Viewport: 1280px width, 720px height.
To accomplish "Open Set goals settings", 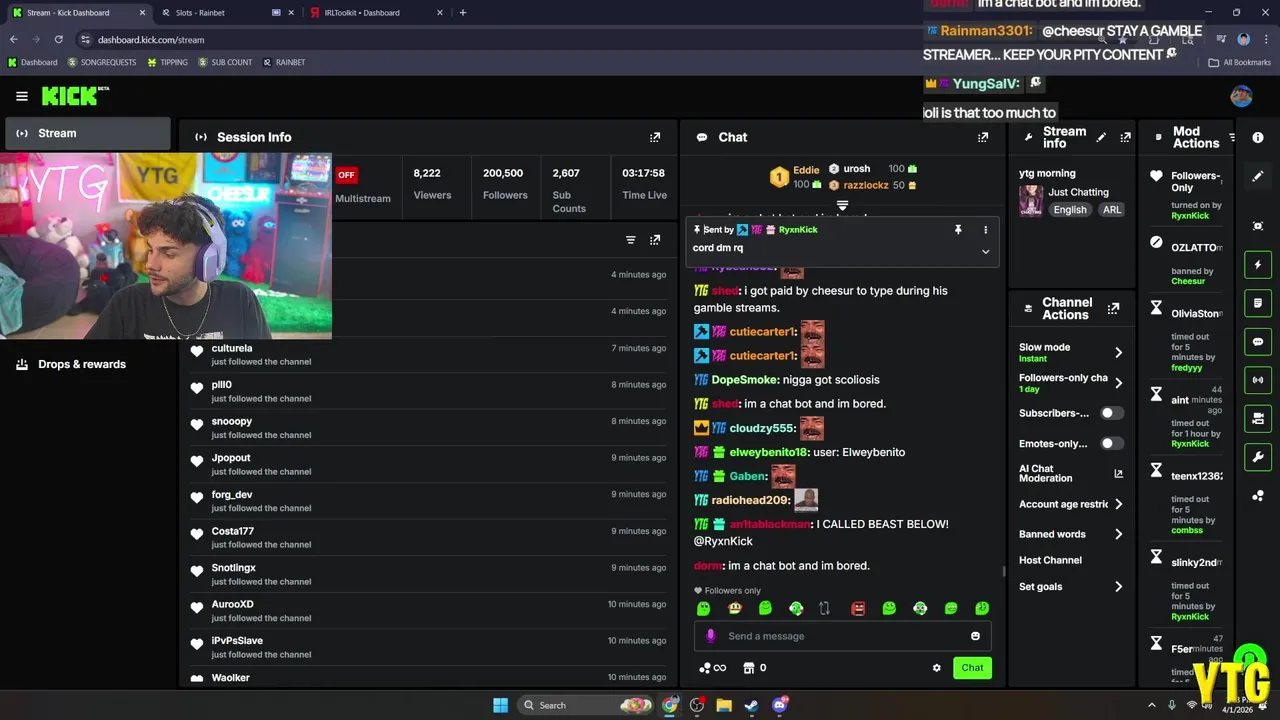I will (x=1071, y=587).
